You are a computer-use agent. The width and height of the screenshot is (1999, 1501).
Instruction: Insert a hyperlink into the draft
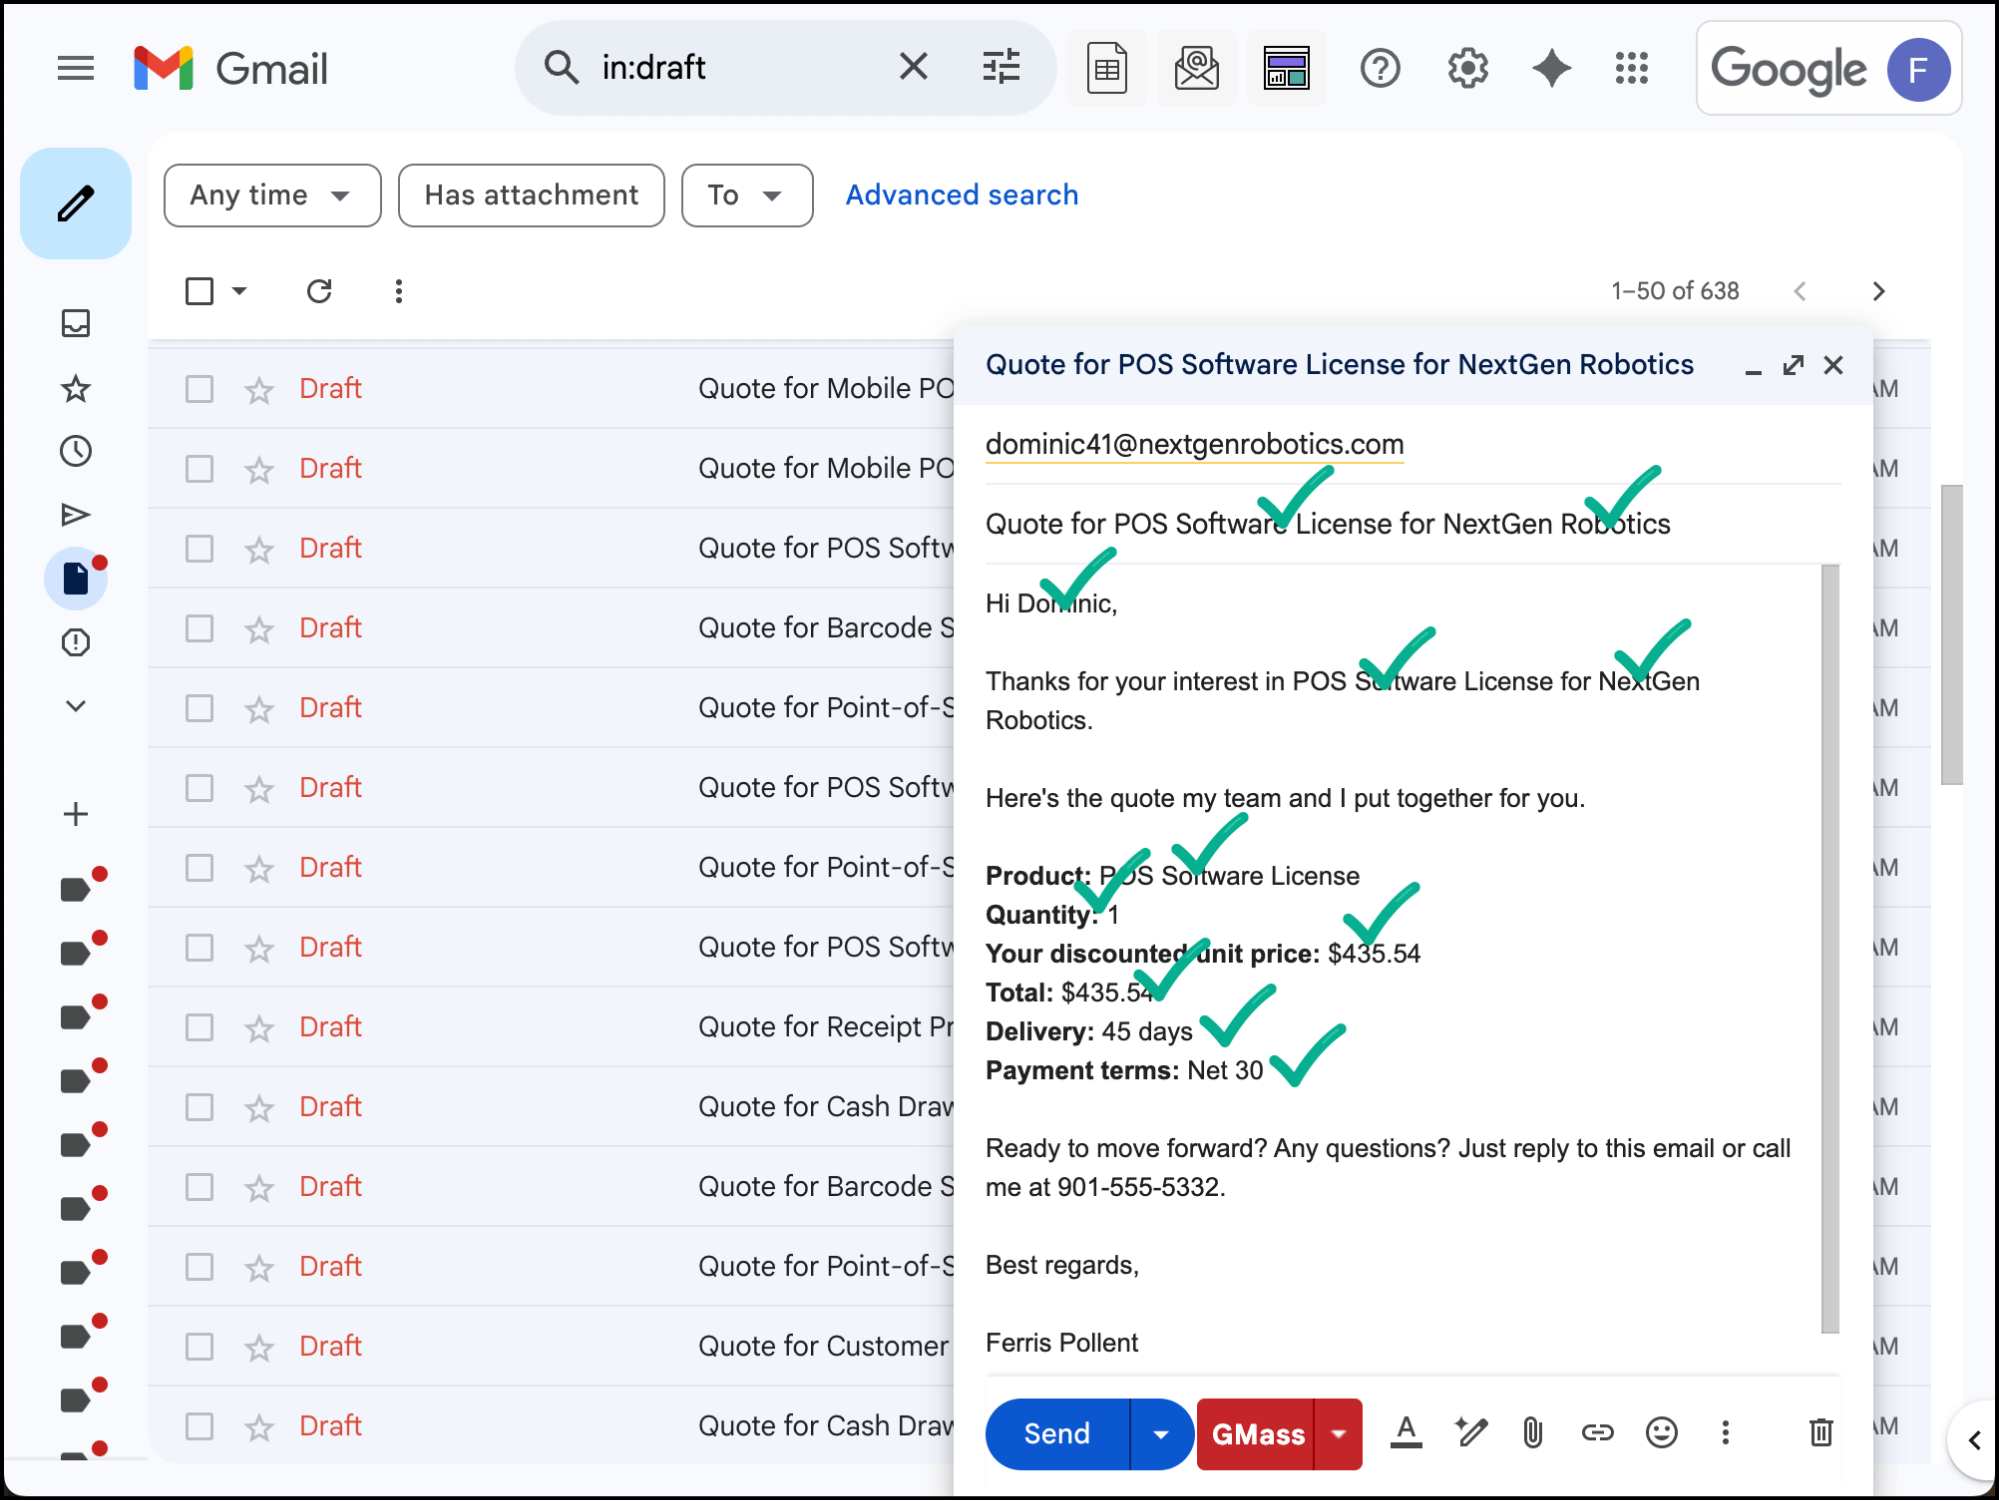1597,1433
